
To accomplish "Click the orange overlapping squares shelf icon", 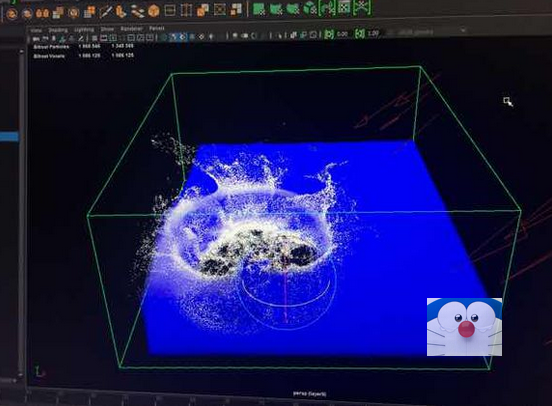I will tap(203, 10).
